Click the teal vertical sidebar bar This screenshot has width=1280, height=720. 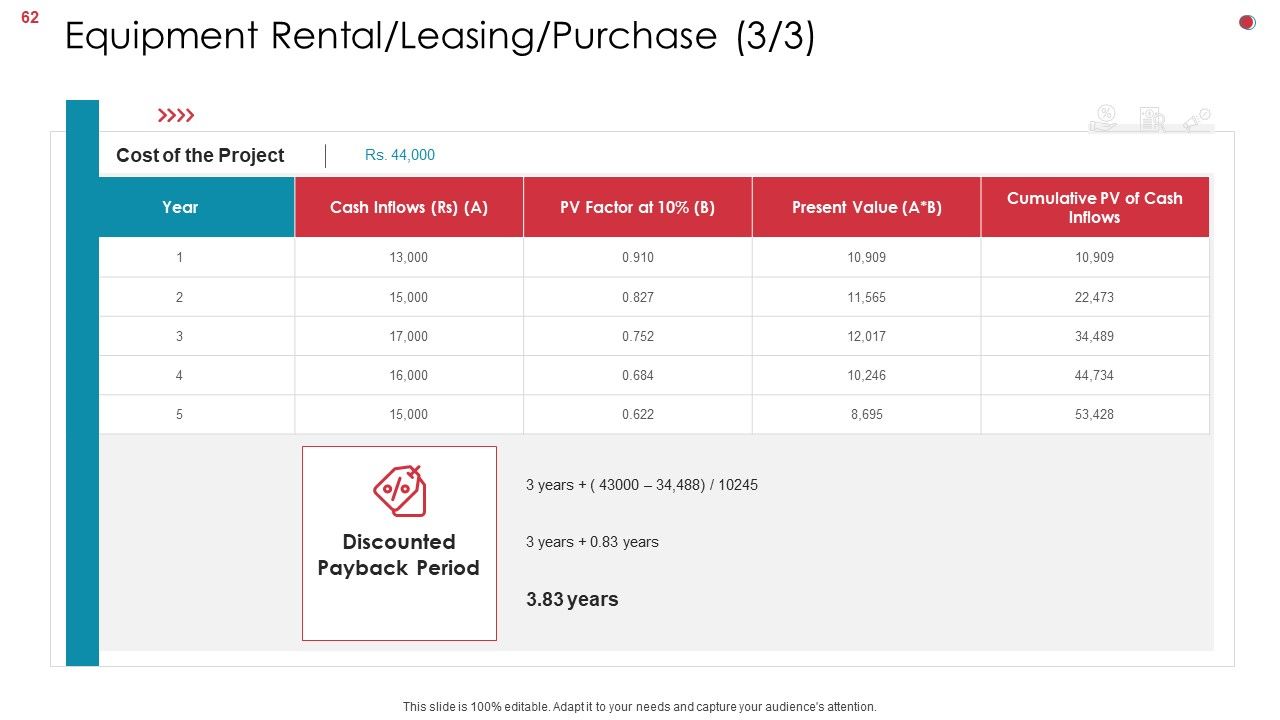coord(82,383)
